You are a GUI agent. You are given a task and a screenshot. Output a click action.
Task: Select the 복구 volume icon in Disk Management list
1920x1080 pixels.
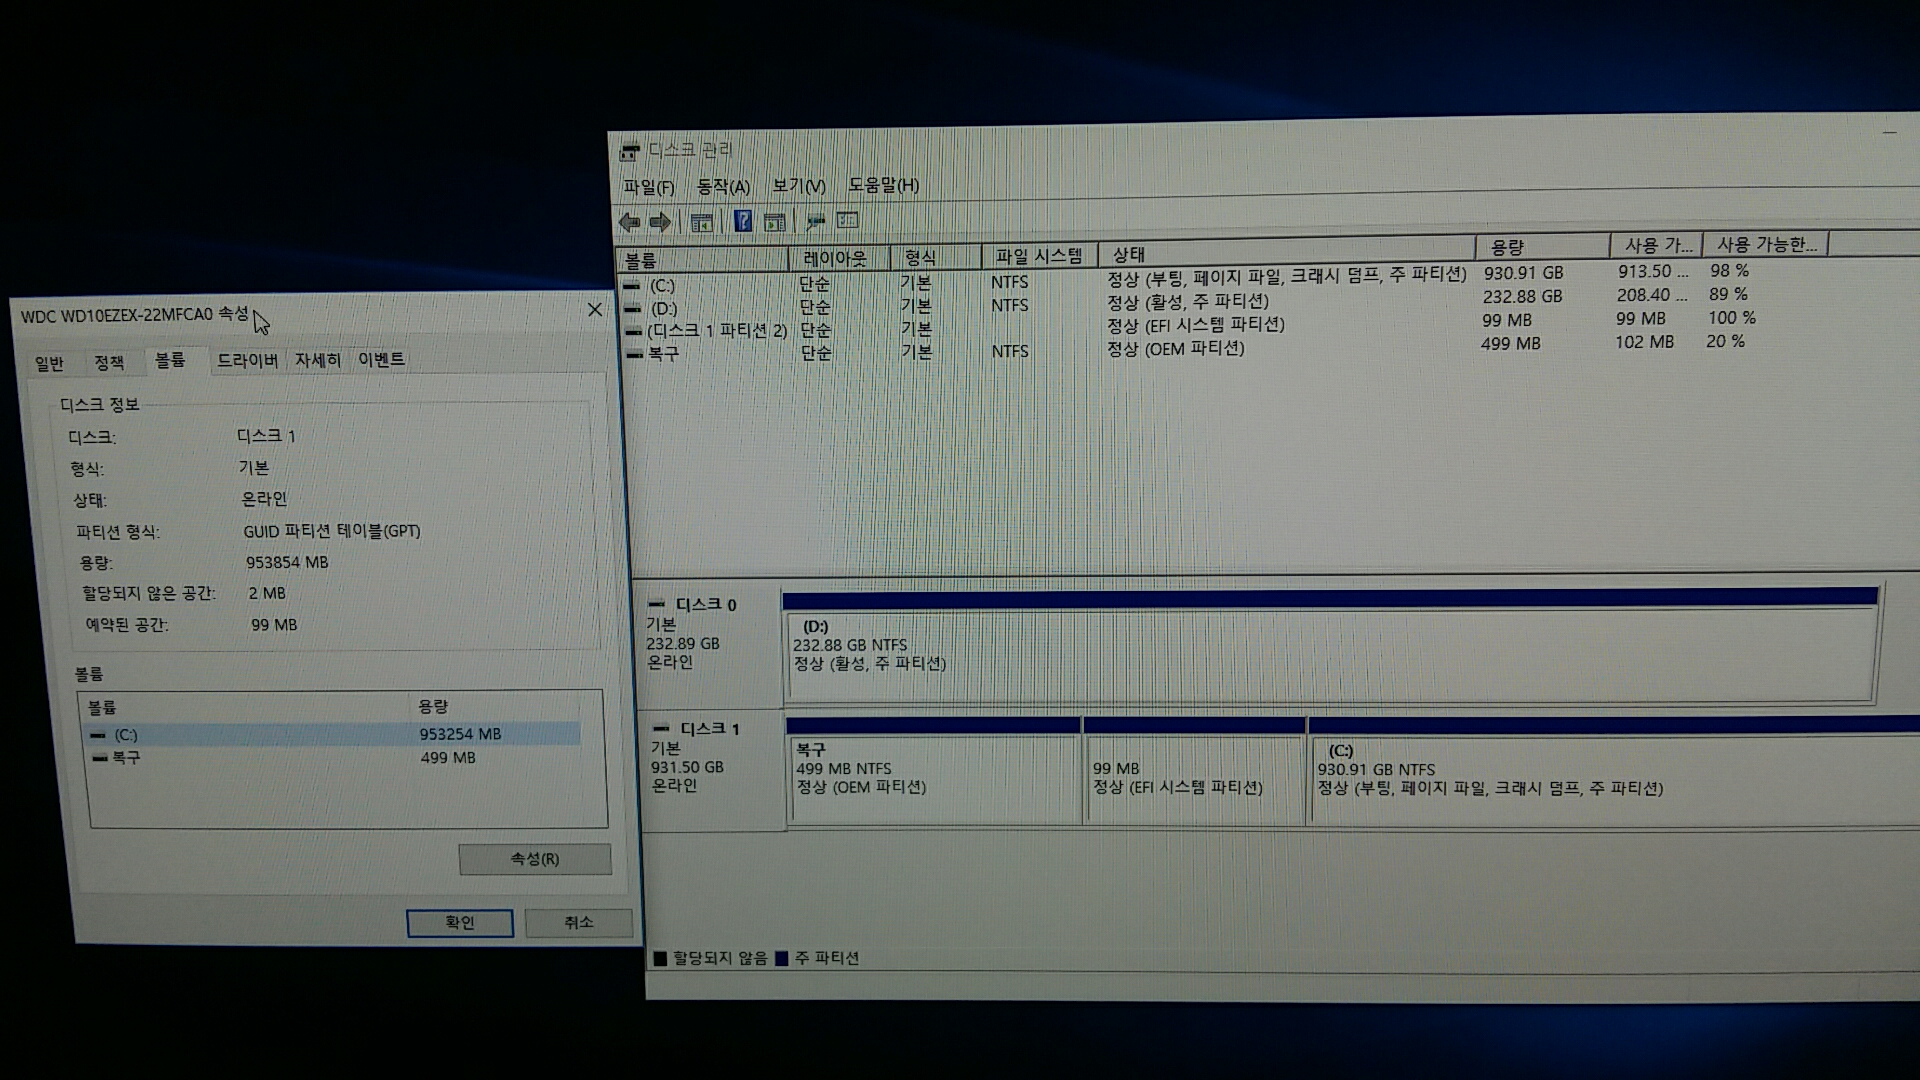634,355
